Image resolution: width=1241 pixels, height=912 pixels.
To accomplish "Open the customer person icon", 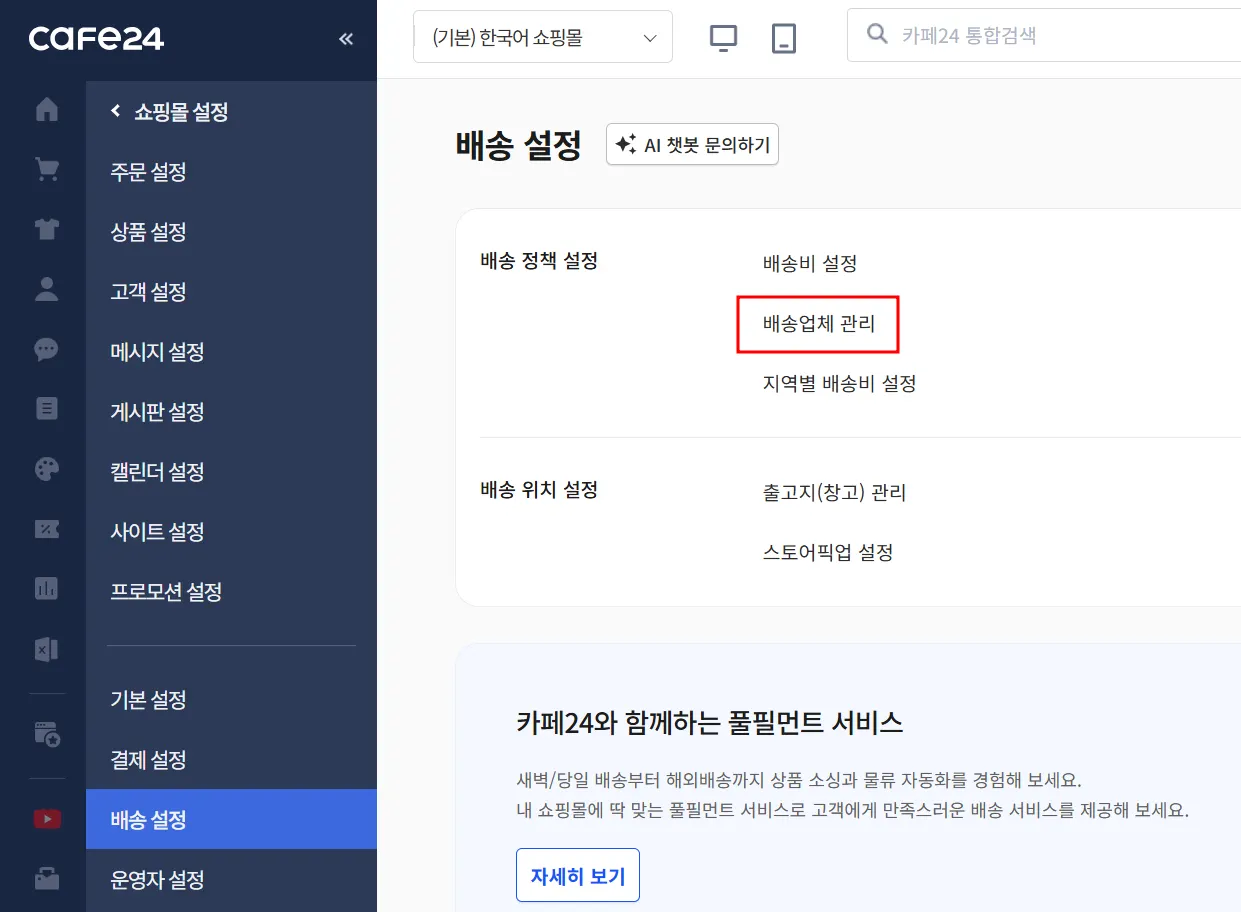I will point(47,289).
